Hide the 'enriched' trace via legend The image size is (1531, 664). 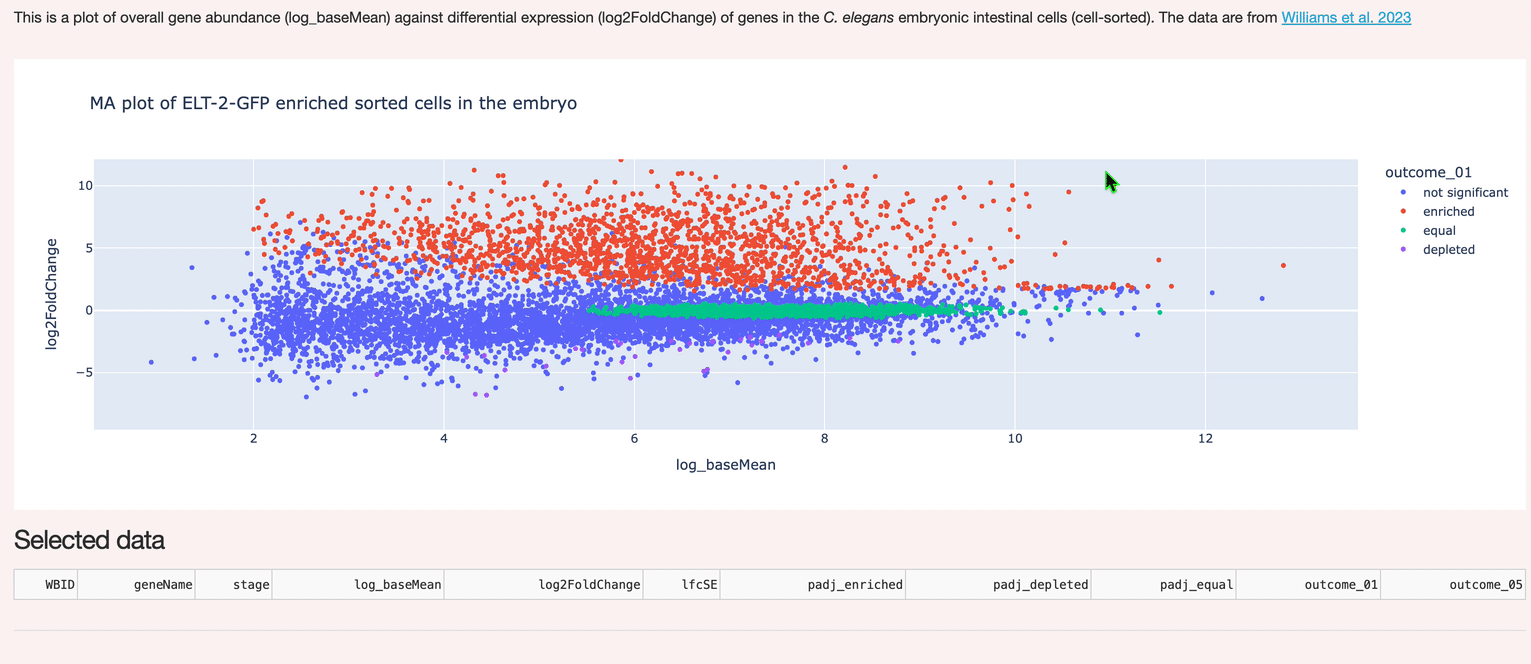tap(1448, 212)
